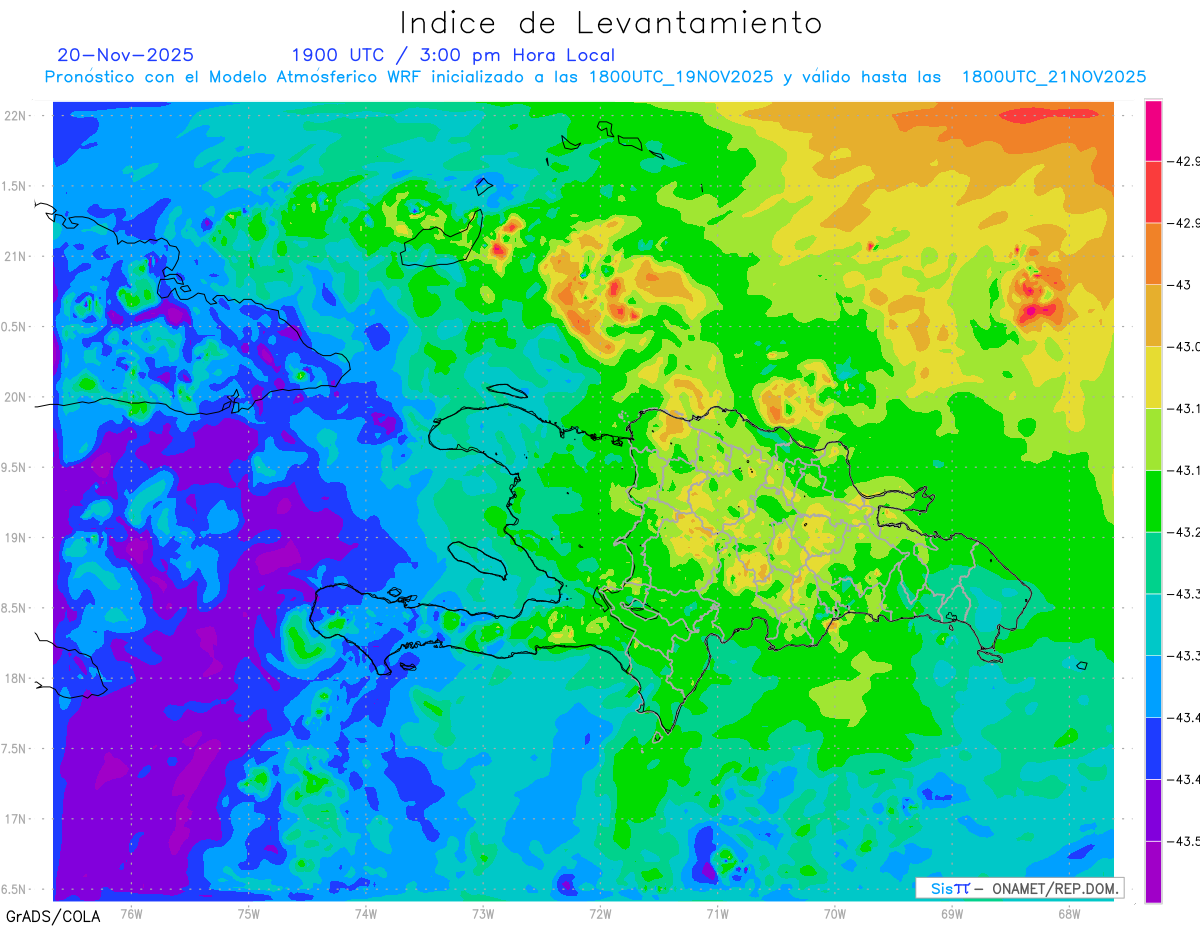
Task: Click the "68W" longitude label
Action: tap(1069, 913)
